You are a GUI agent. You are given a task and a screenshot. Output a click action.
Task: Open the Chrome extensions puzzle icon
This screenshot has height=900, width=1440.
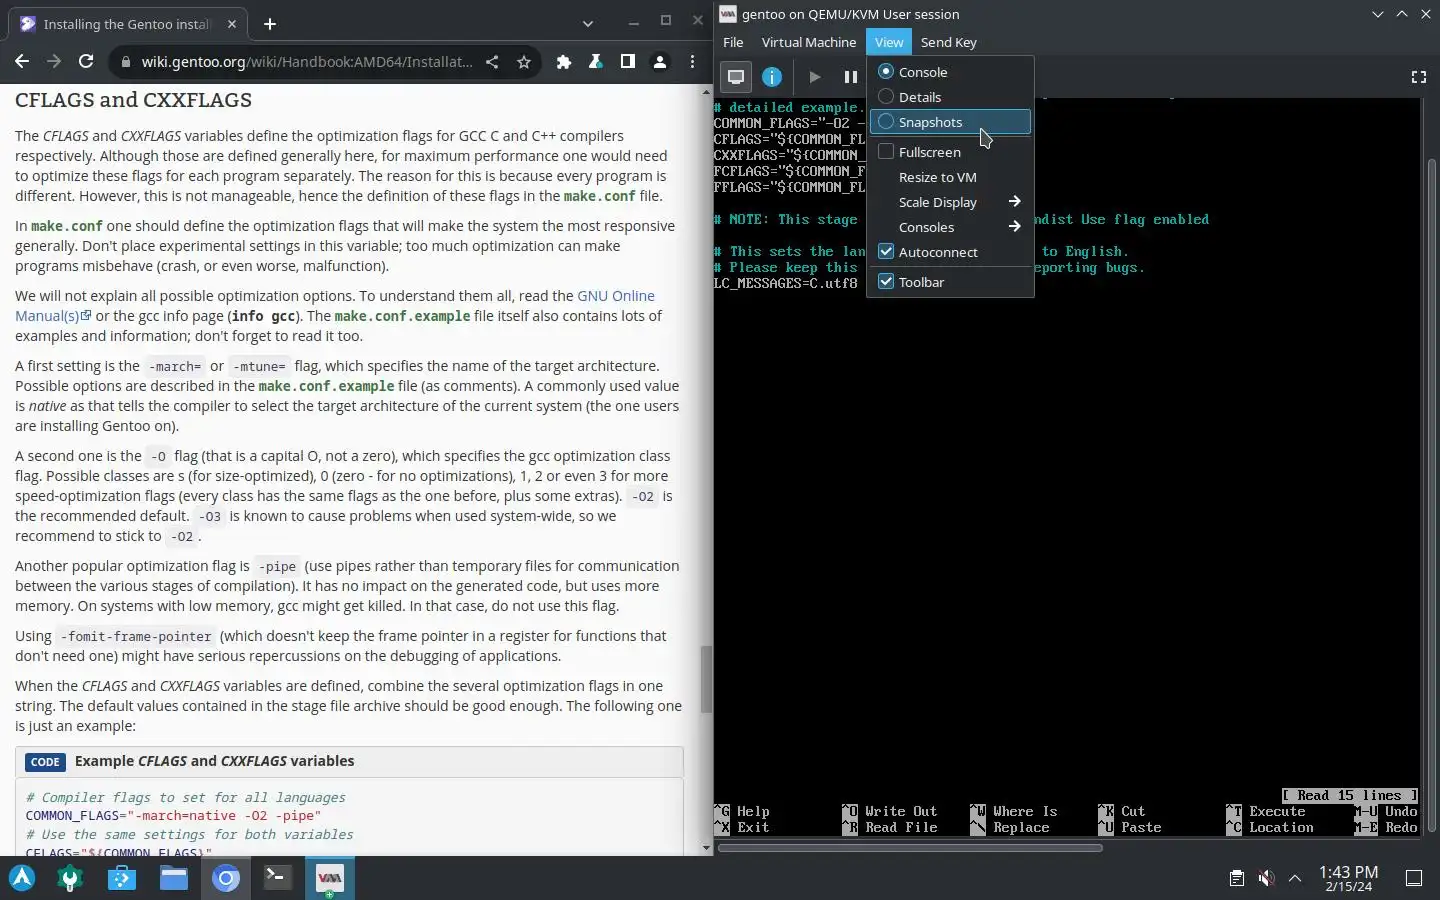click(564, 62)
